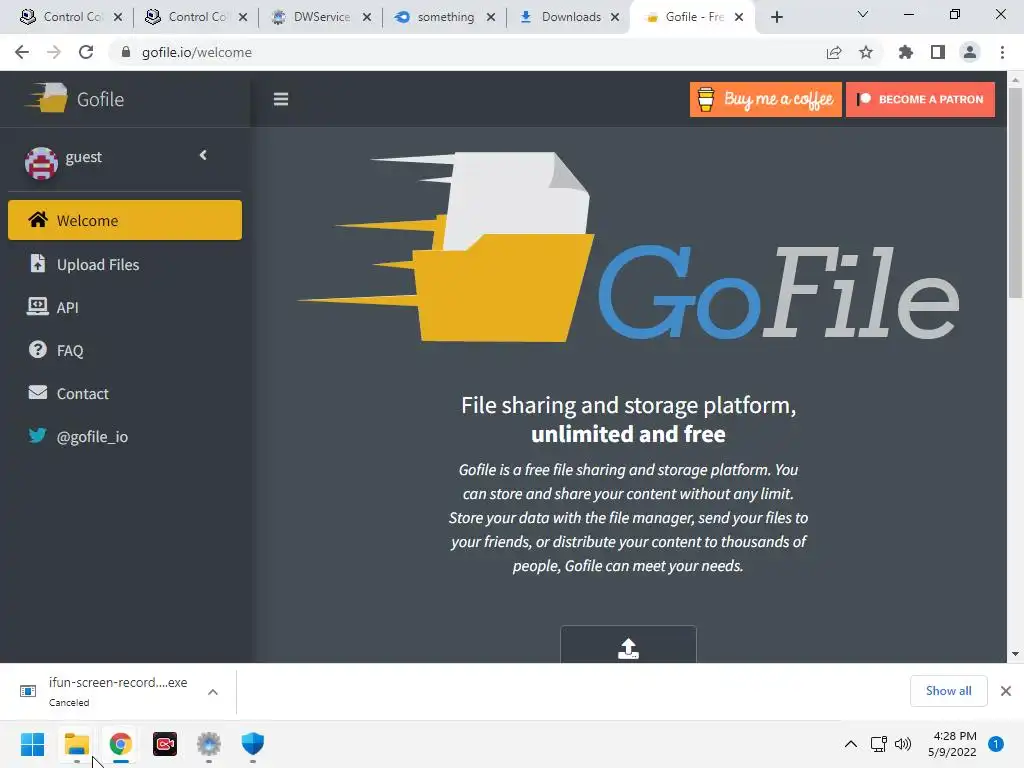Open the screen recorder taskbar icon
1024x768 pixels.
pos(165,744)
